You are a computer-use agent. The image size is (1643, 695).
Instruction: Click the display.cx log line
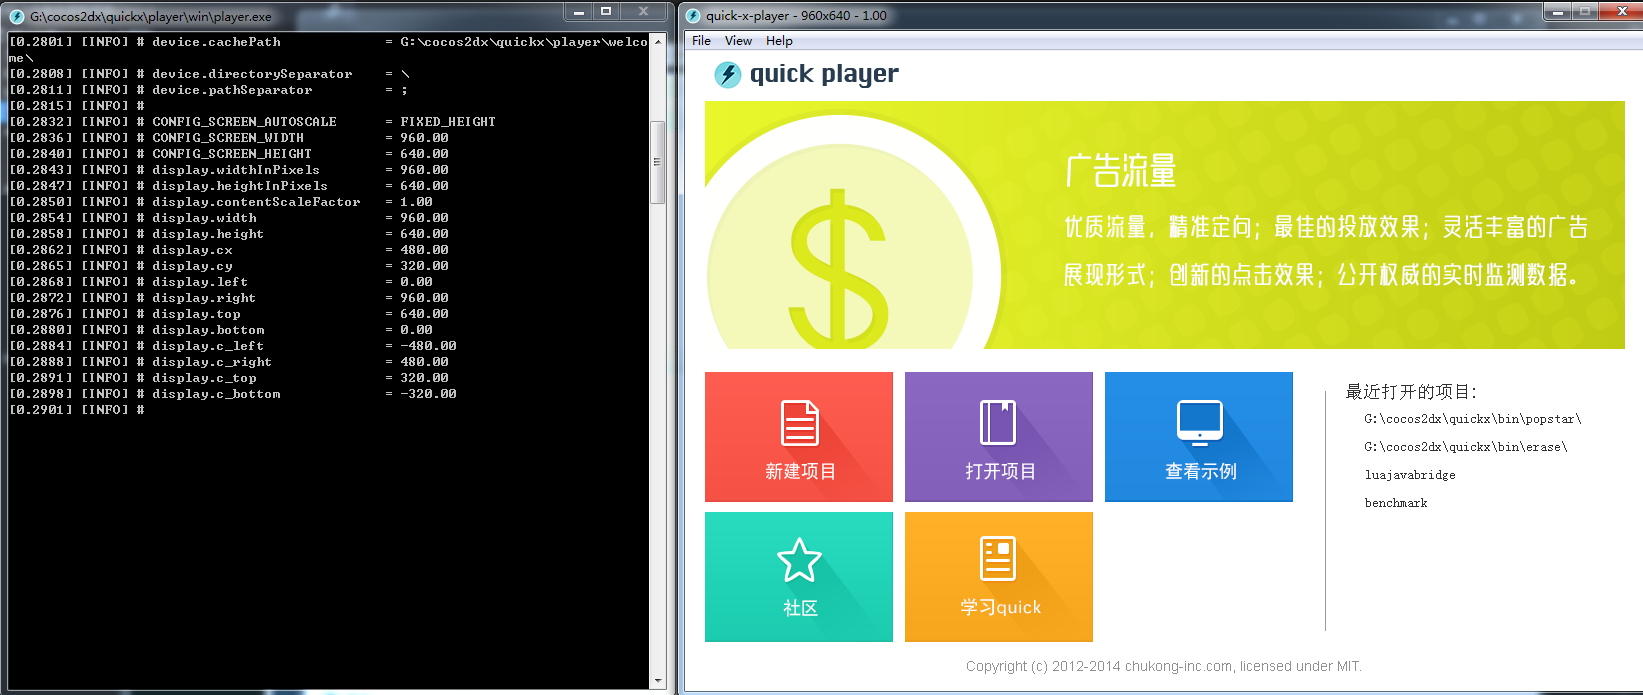229,250
